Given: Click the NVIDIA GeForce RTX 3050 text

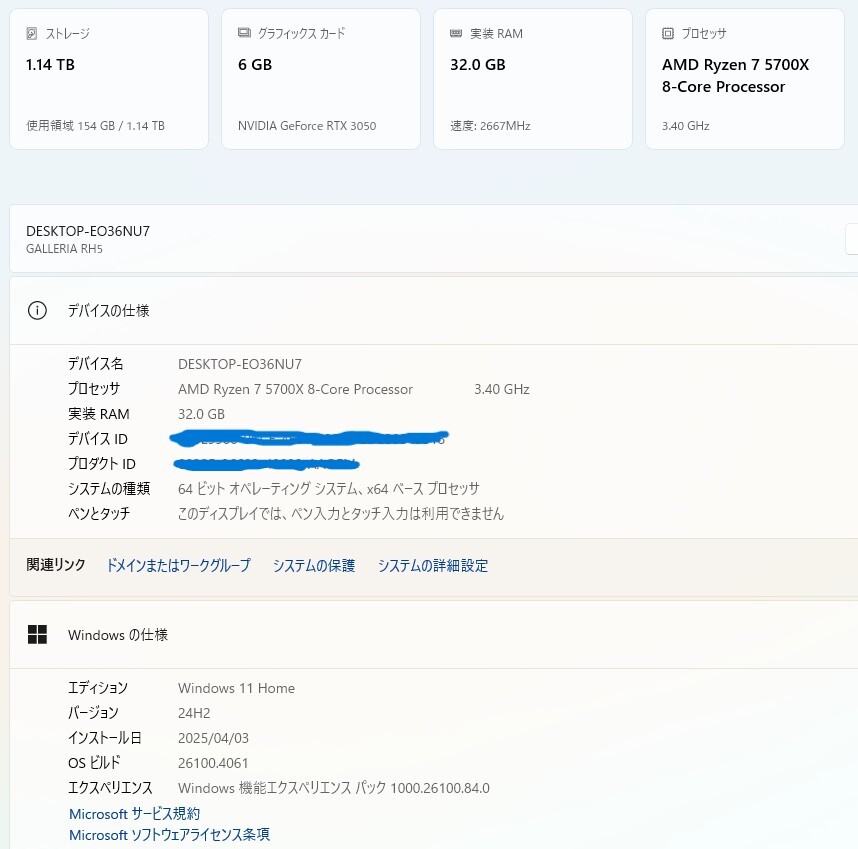Looking at the screenshot, I should click(x=307, y=126).
